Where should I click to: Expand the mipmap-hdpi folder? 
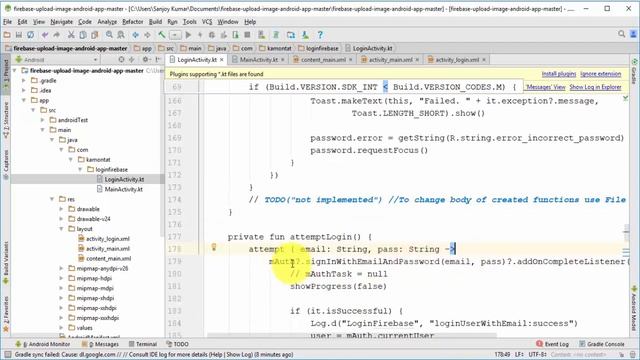point(62,278)
